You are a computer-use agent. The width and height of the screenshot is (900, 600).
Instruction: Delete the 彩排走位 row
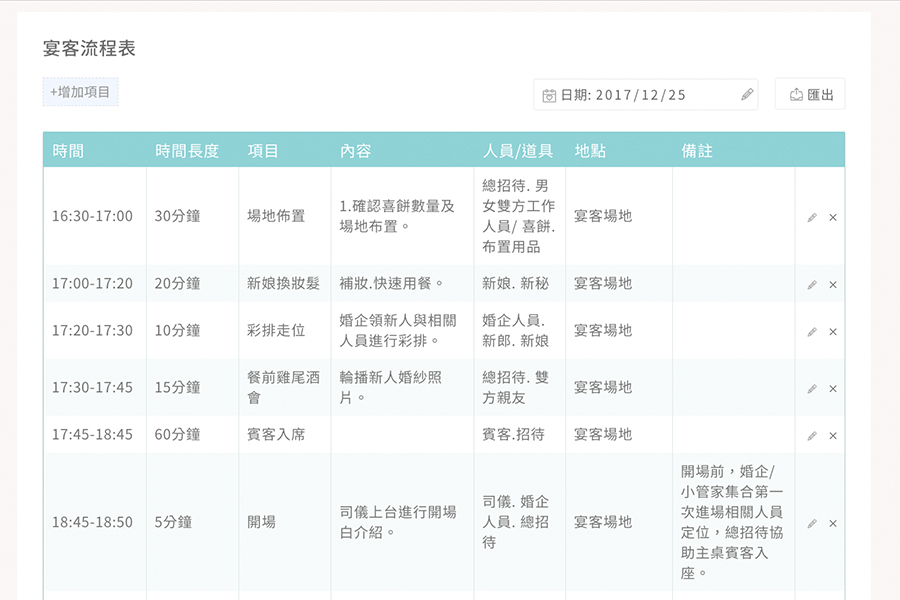pos(833,331)
